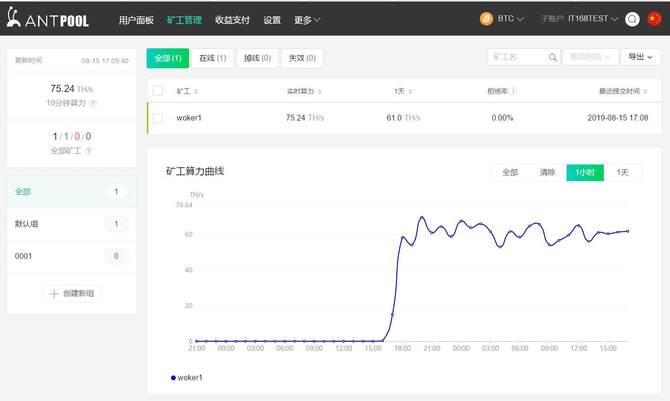670x401 pixels.
Task: Click the 0.00% reject rate cell
Action: pyautogui.click(x=502, y=118)
